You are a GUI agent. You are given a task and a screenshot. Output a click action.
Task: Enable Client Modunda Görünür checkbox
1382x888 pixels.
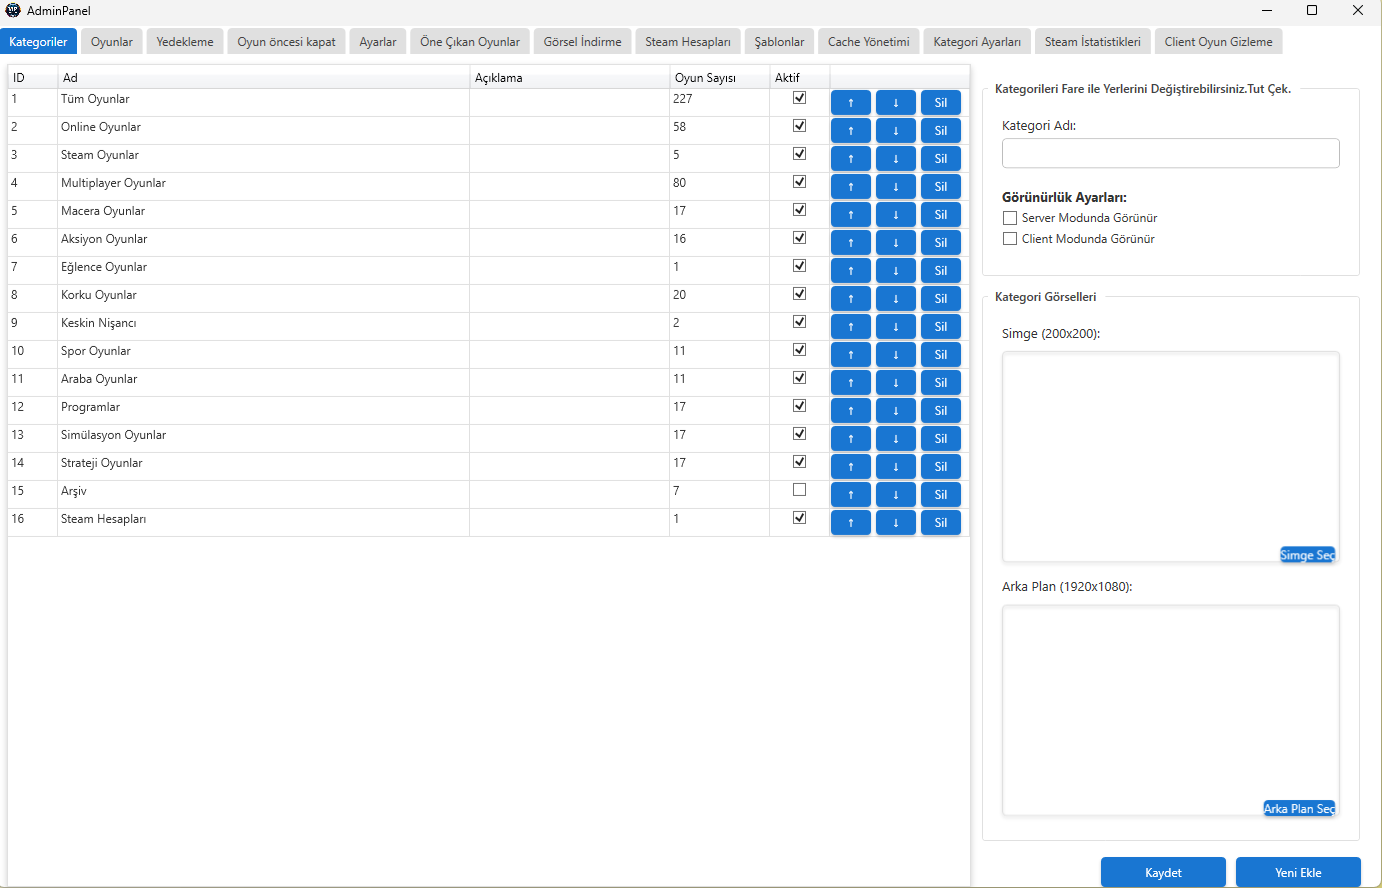1010,239
